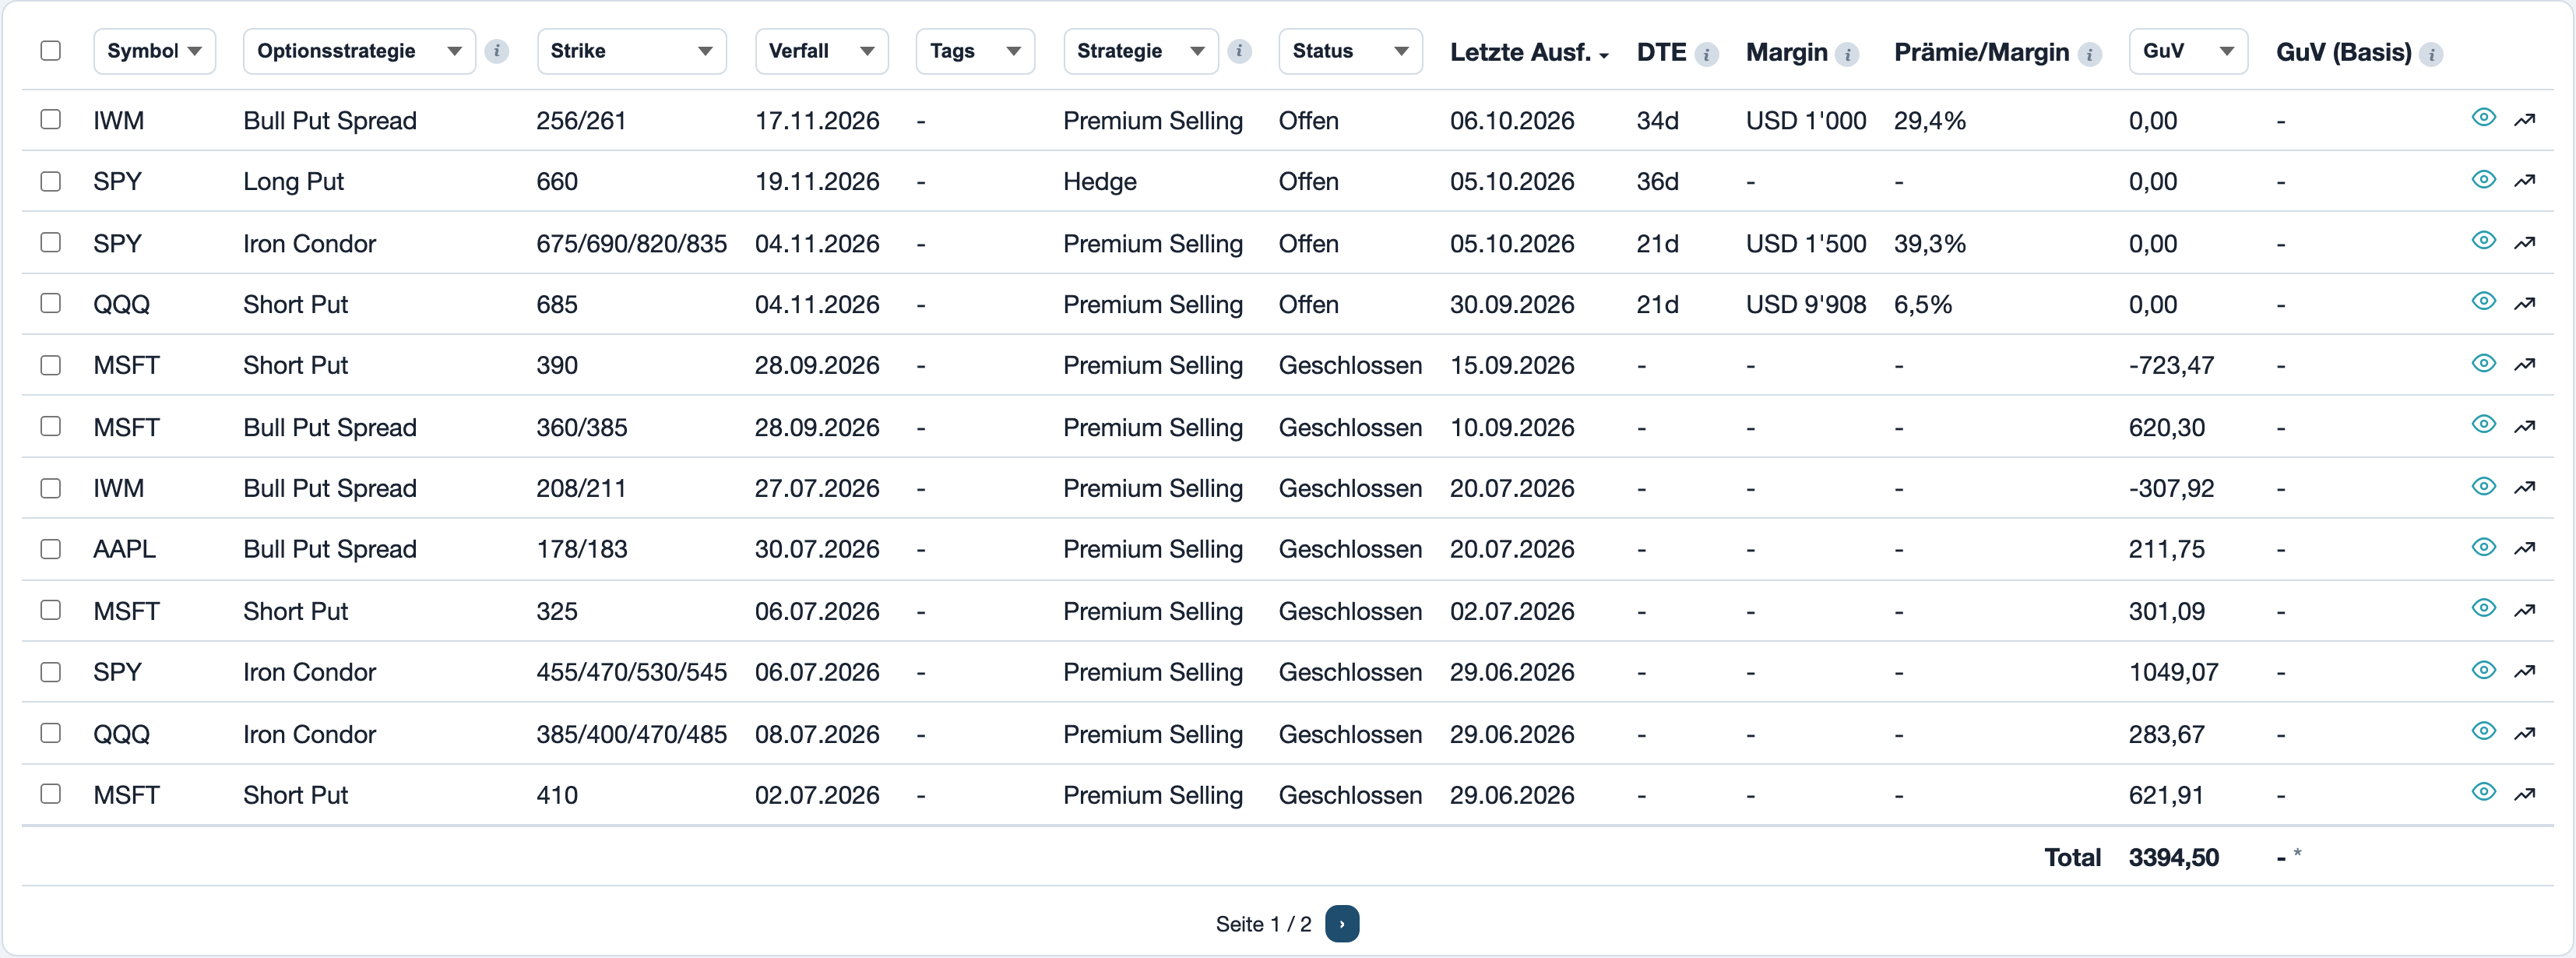Click eye icon for AAPL Bull Put Spread
This screenshot has height=958, width=2576.
2483,547
